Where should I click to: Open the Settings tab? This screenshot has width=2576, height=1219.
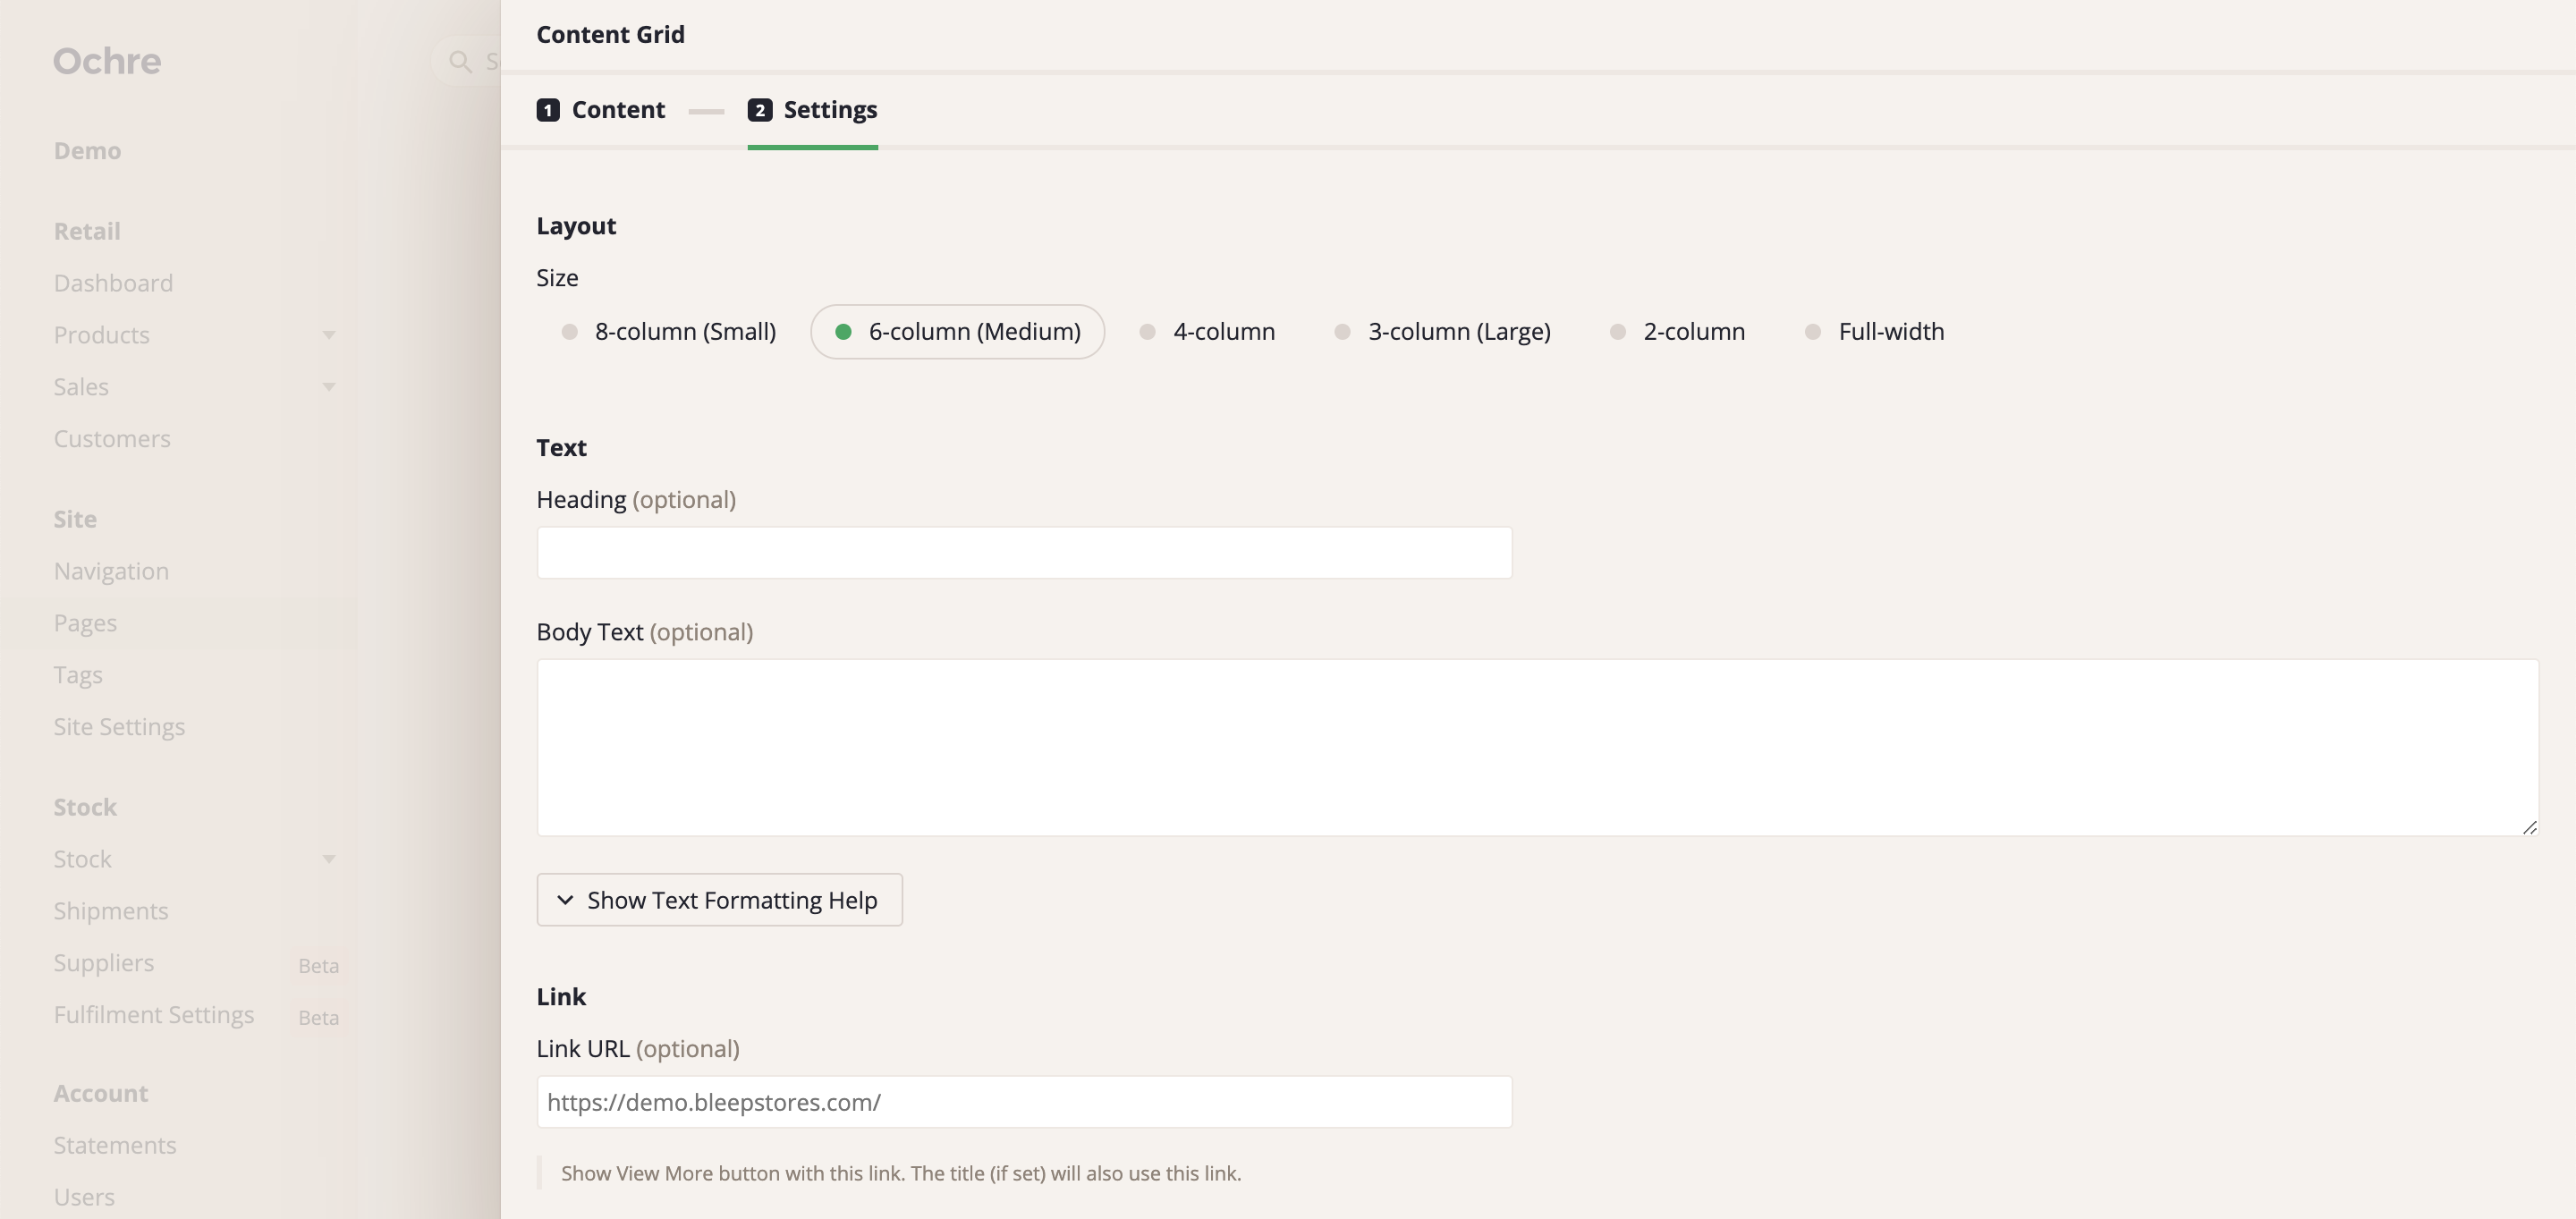pos(829,110)
